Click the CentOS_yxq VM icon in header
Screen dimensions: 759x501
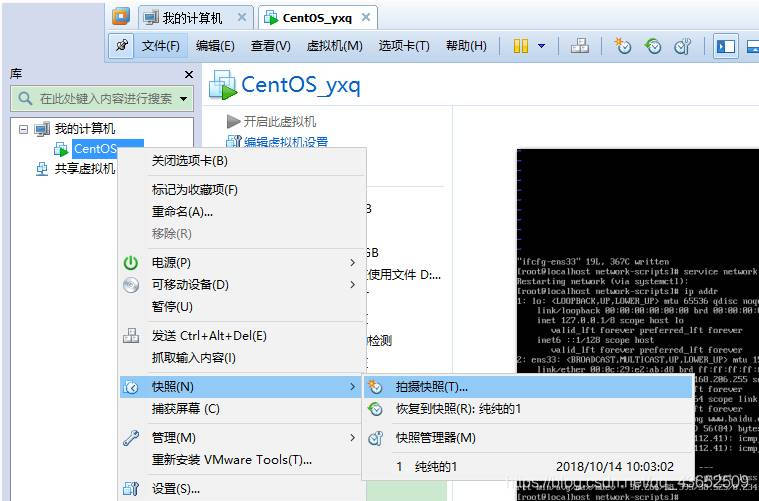(223, 85)
